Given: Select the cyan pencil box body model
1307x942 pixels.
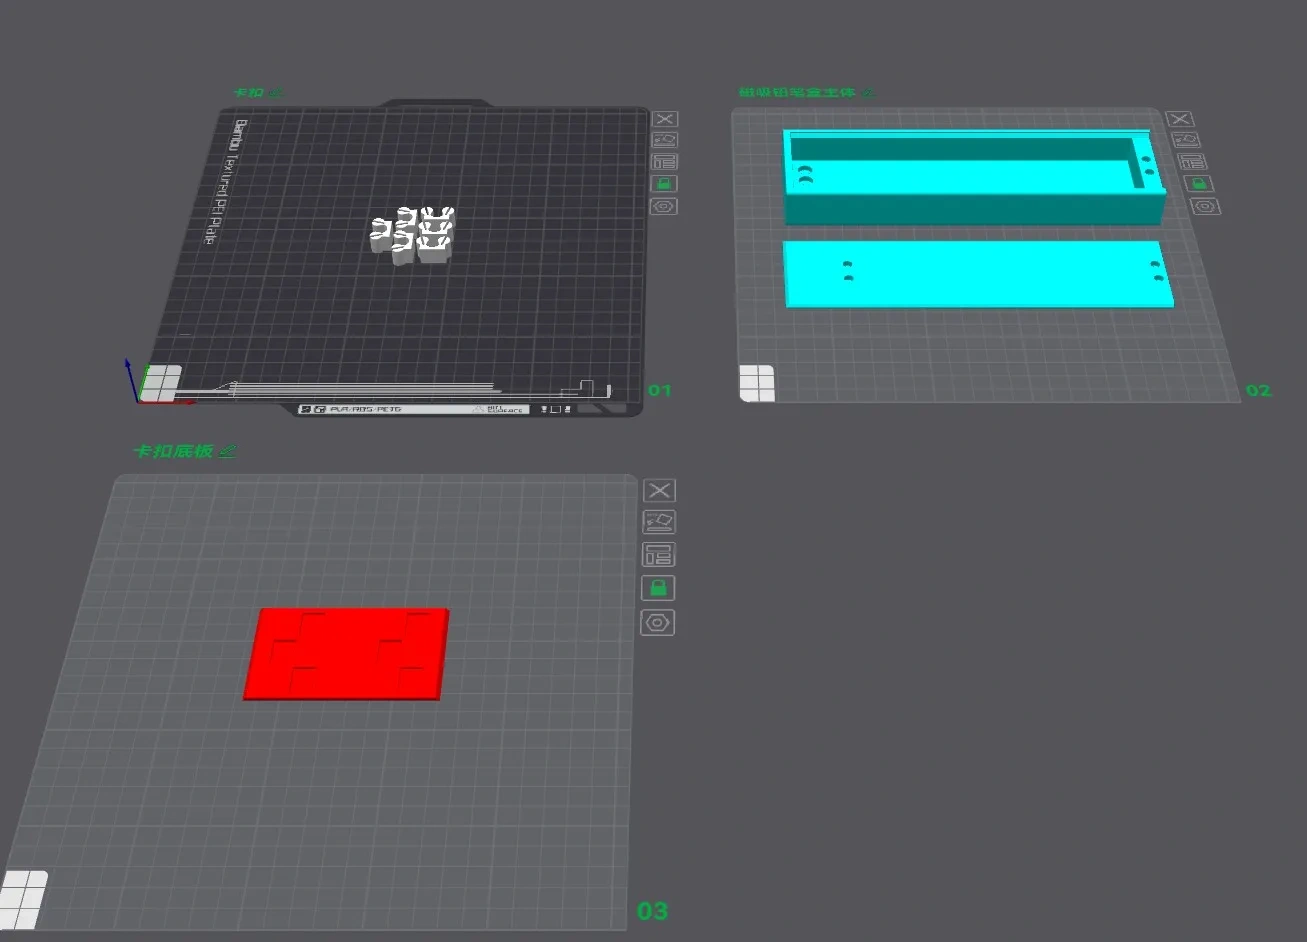Looking at the screenshot, I should pos(975,176).
